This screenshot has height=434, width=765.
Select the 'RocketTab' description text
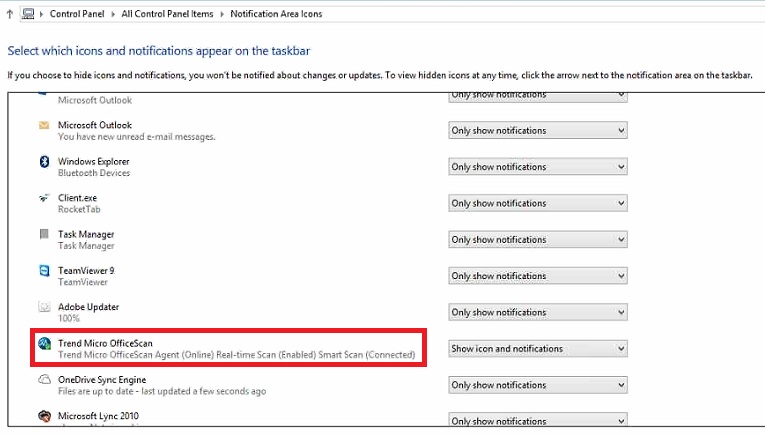coord(79,210)
